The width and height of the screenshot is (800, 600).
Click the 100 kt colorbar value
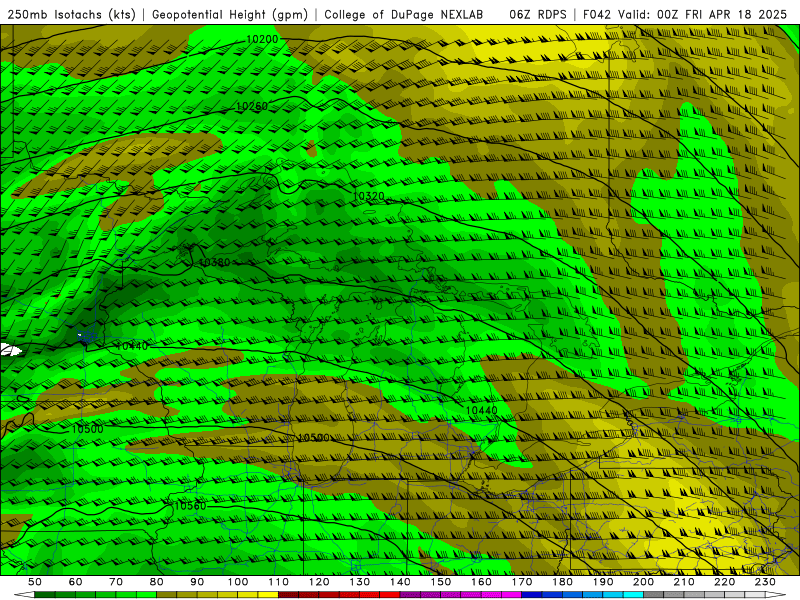238,582
